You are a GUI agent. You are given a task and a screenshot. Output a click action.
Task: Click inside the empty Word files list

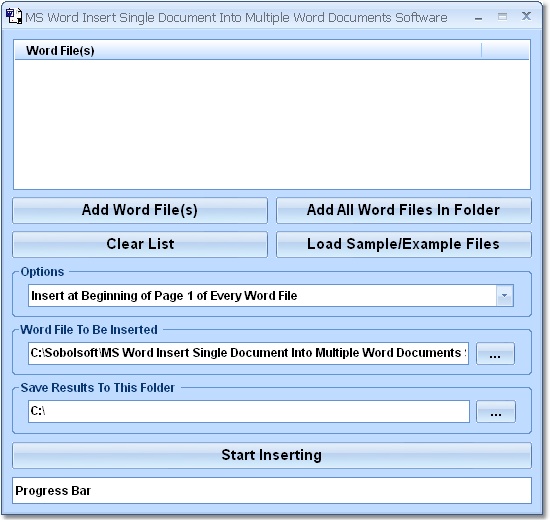pyautogui.click(x=272, y=125)
